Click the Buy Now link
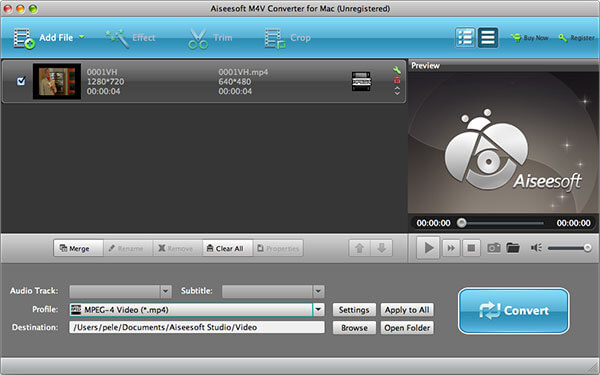 coord(530,38)
